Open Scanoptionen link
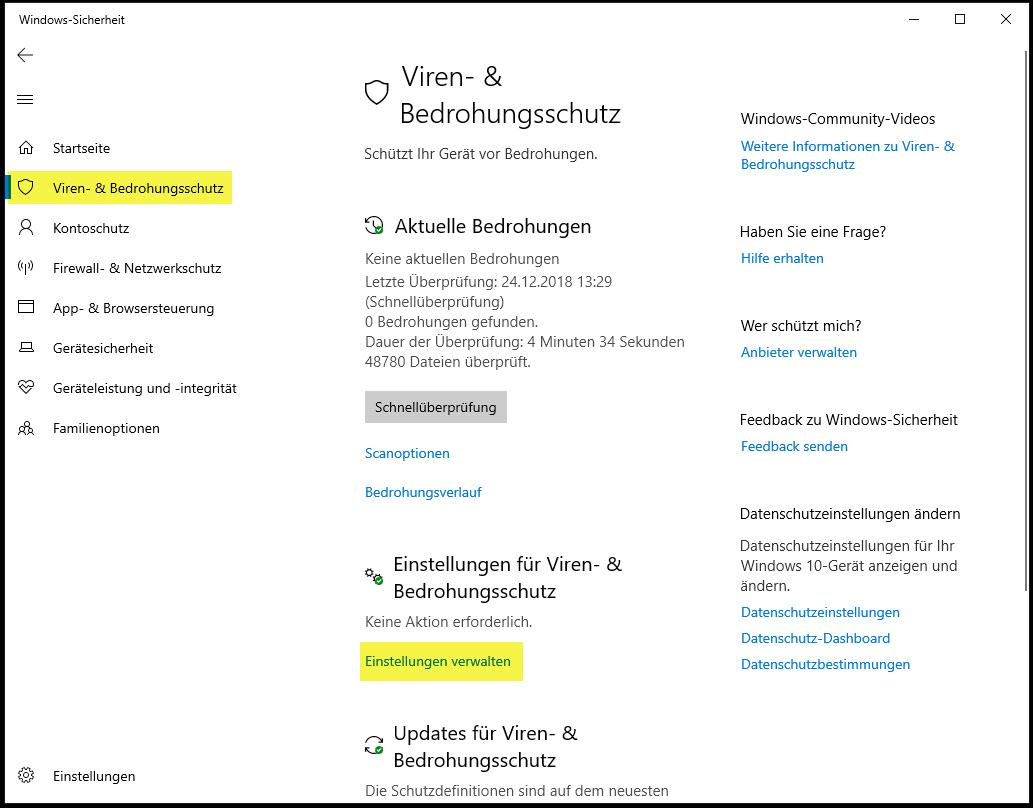 tap(407, 453)
